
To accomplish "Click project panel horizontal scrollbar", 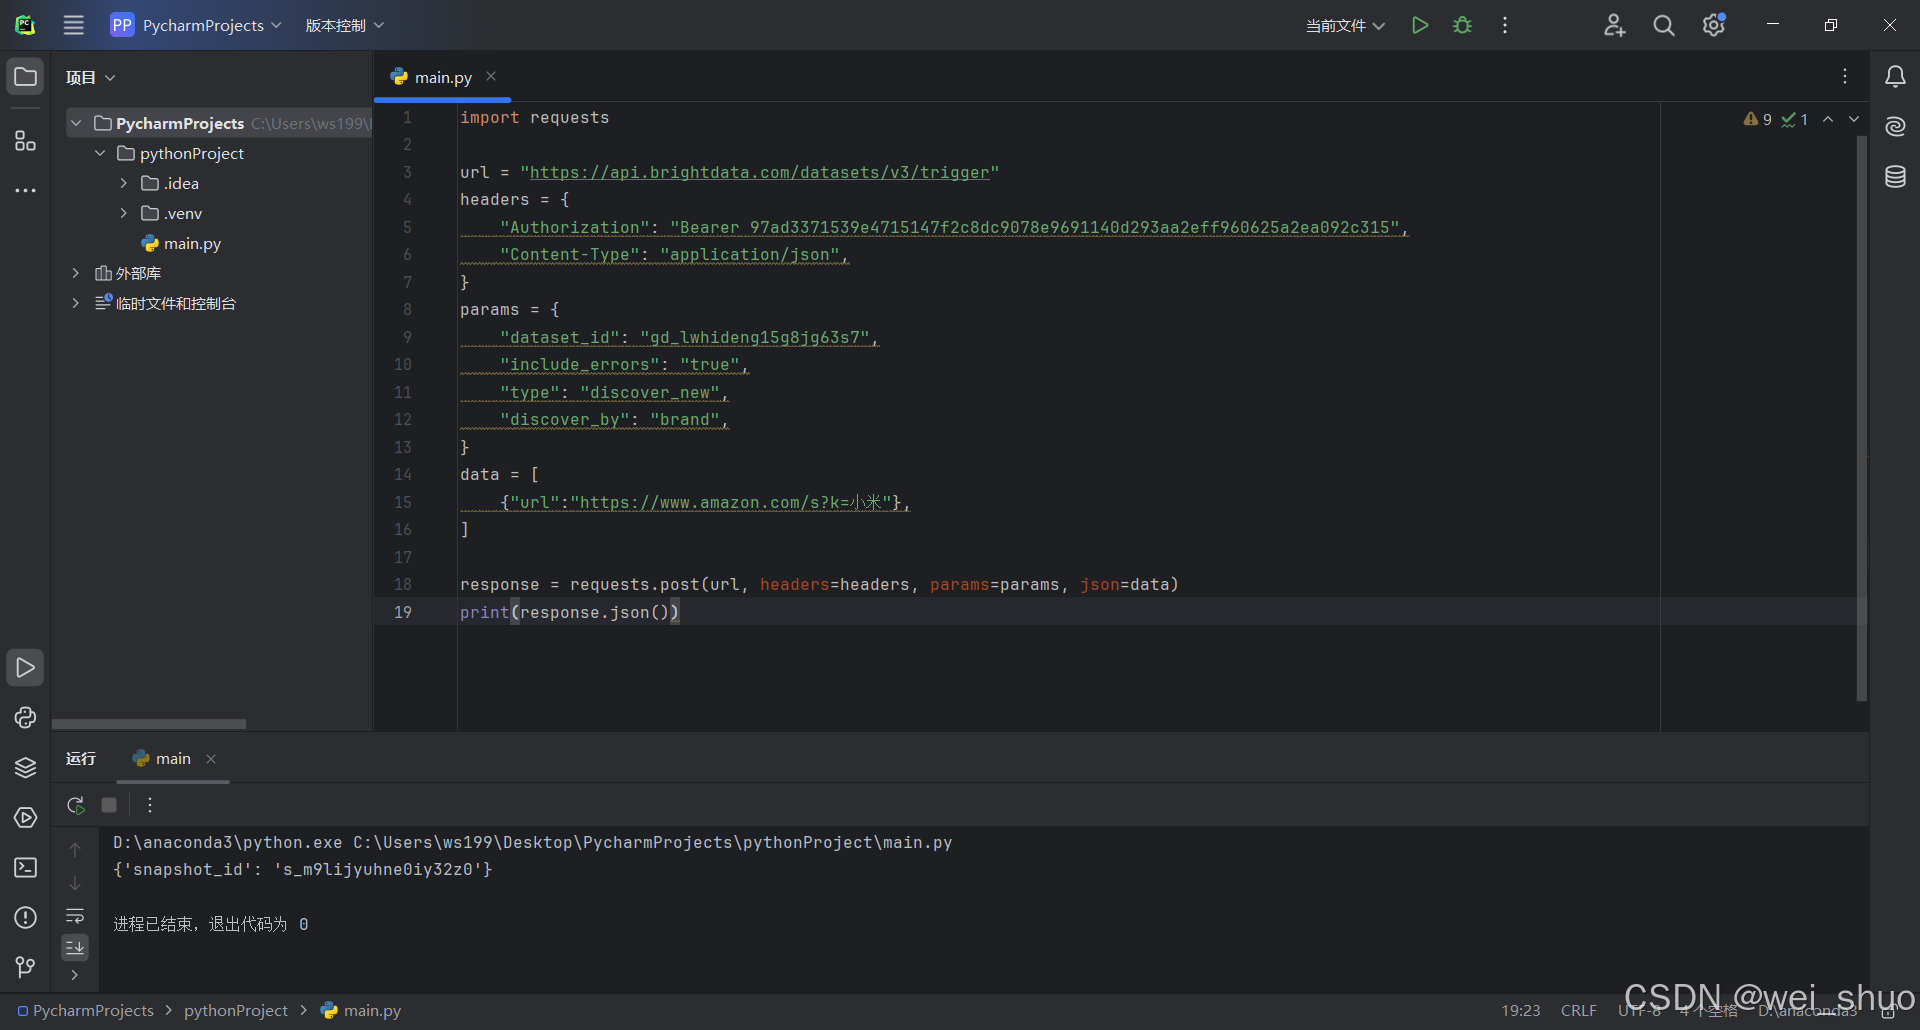I will click(149, 724).
